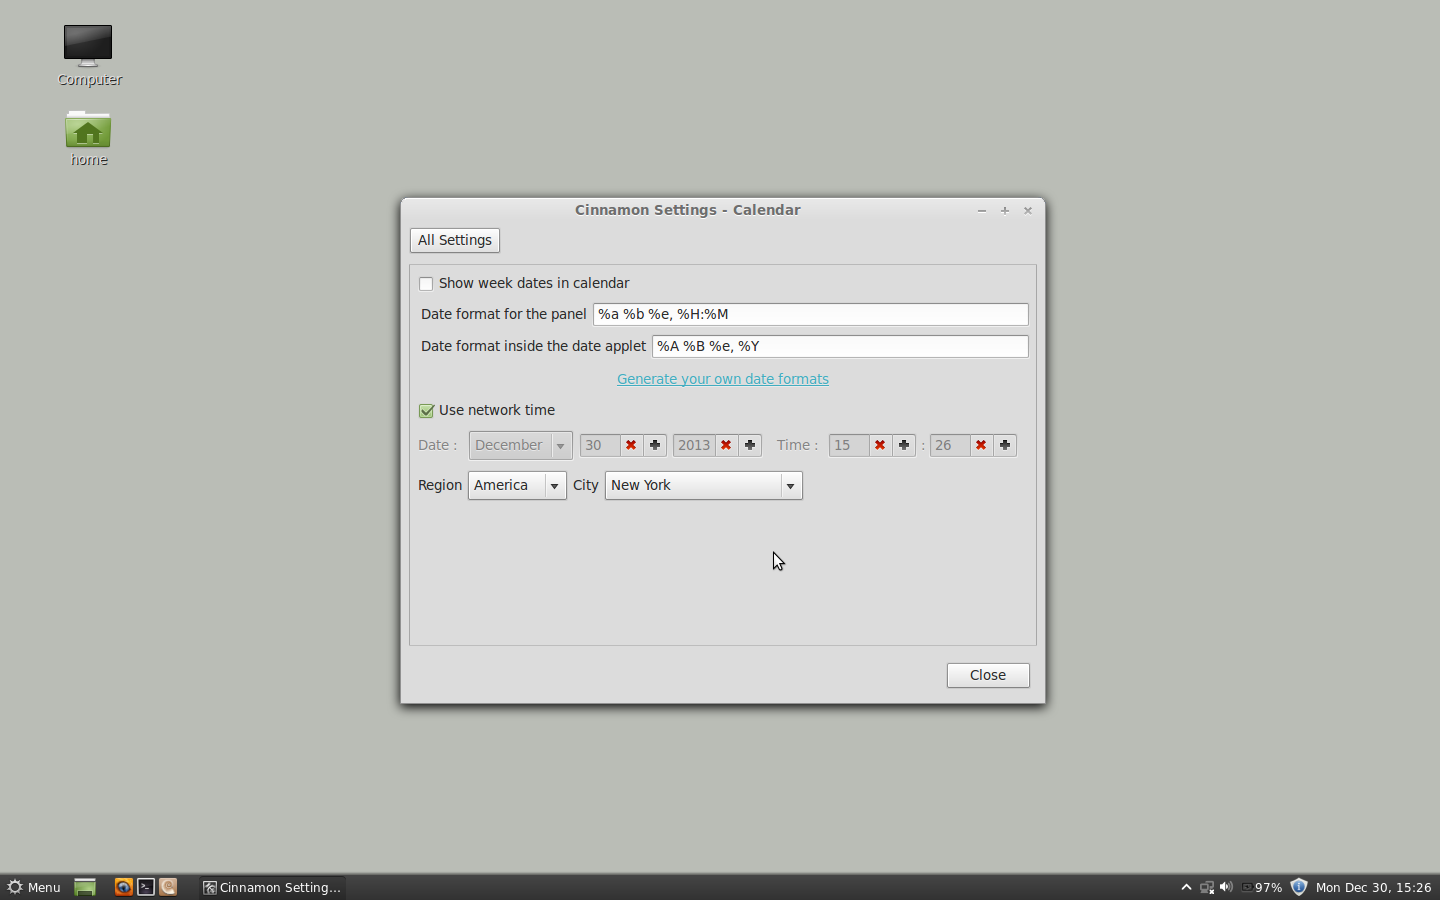Decrease the hour with the red X
Image resolution: width=1440 pixels, height=900 pixels.
(x=880, y=445)
